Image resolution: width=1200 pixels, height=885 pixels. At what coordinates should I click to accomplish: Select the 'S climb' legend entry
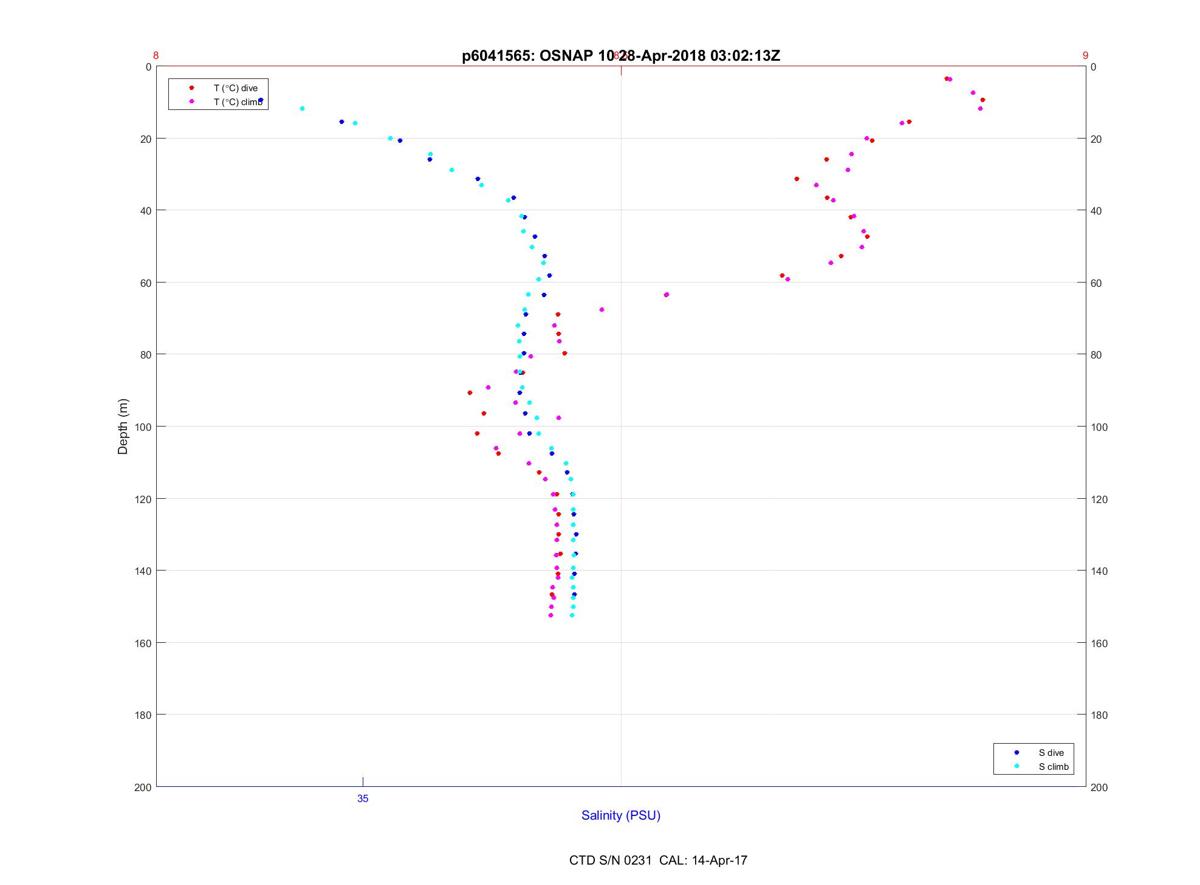[1054, 766]
